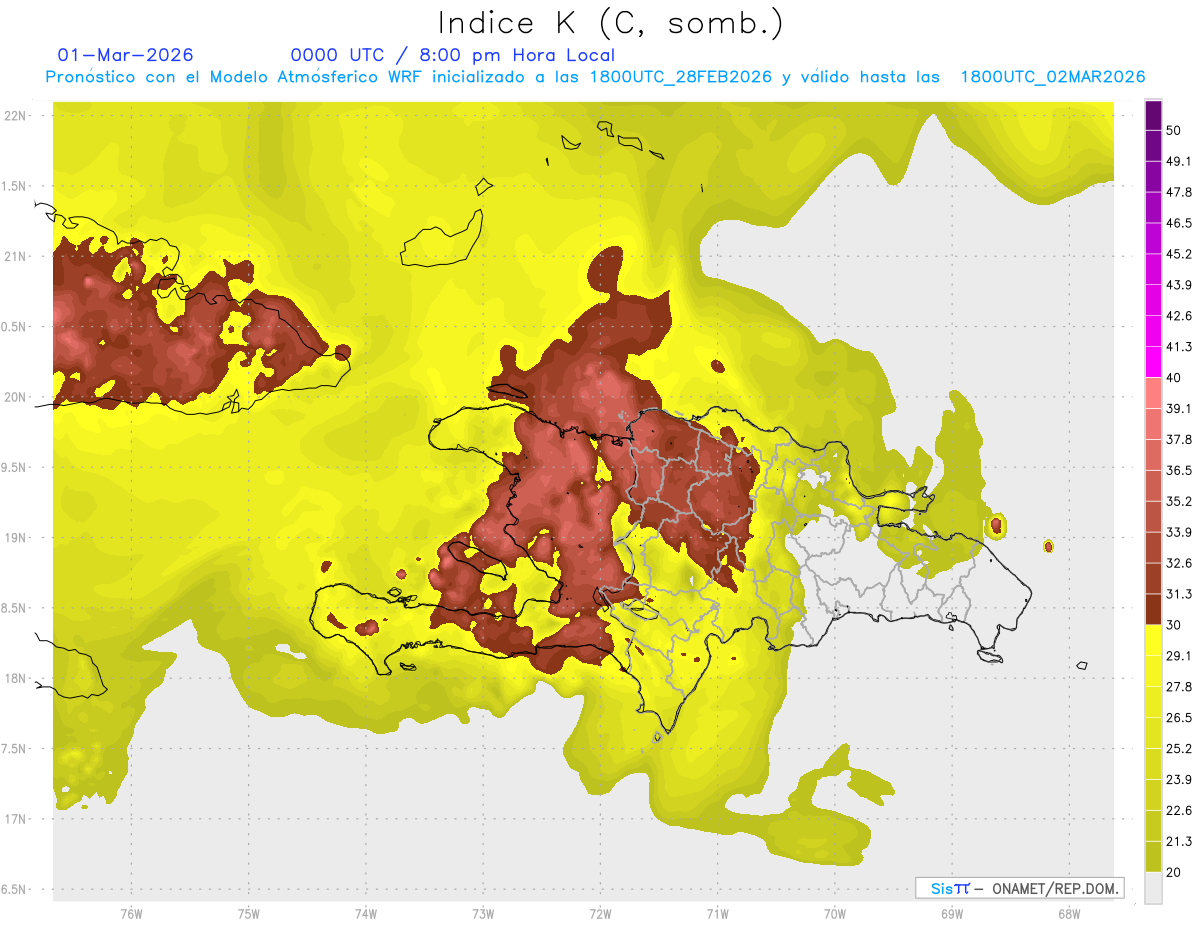Pick the dark brown swatch between 30 and 31.3
Image resolution: width=1200 pixels, height=927 pixels.
coord(1153,610)
